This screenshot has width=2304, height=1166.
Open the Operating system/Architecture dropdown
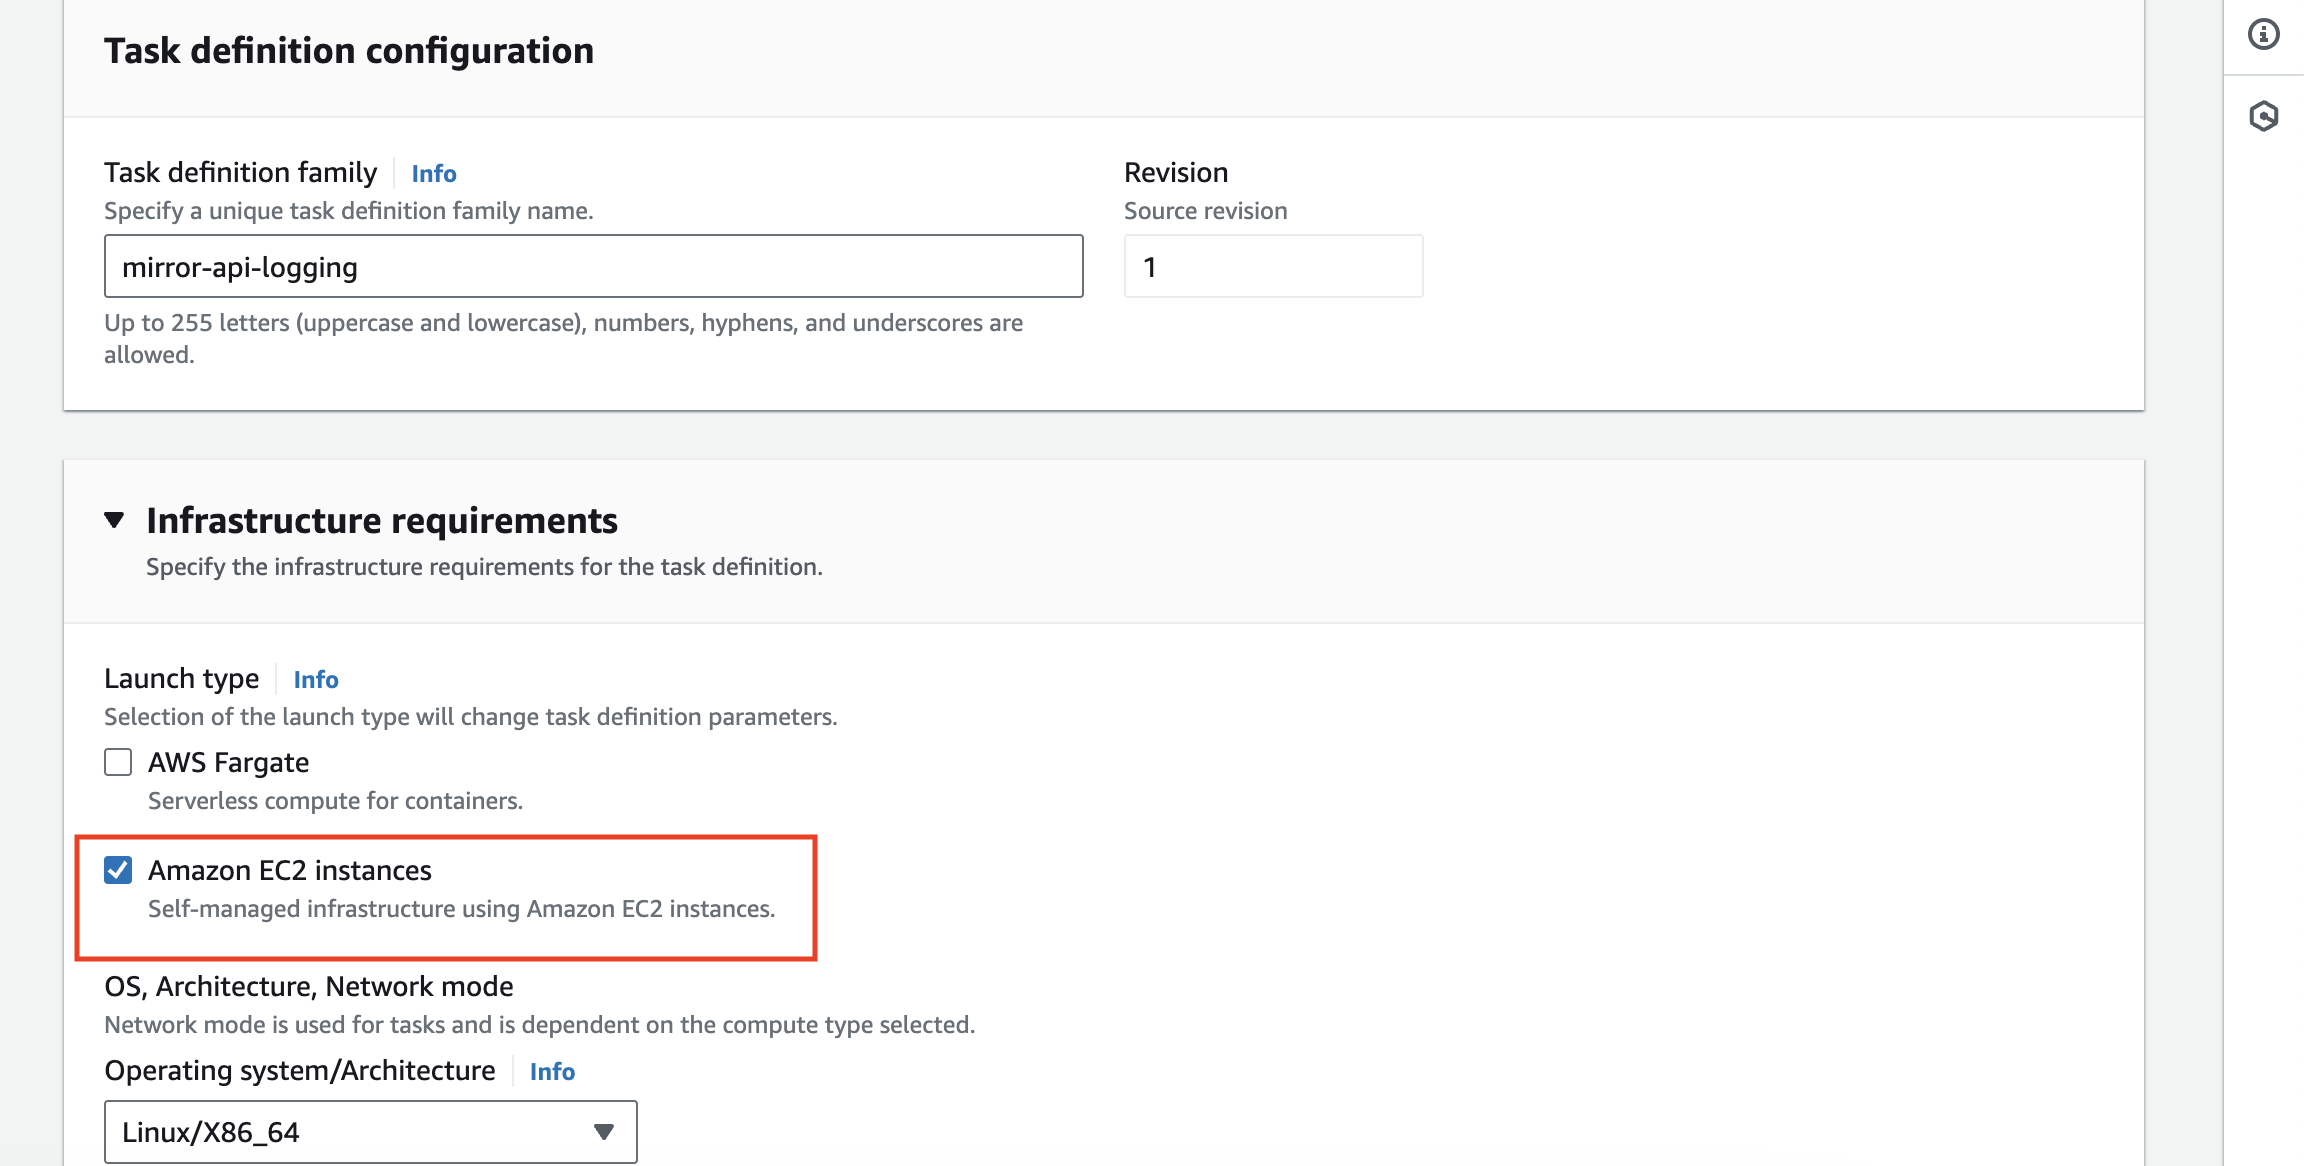370,1131
